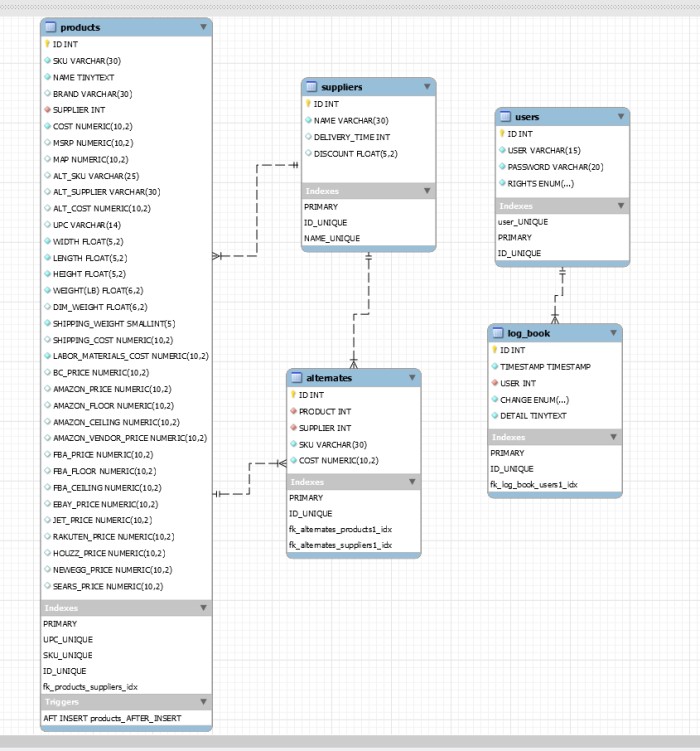The image size is (700, 751).
Task: Click the log_book table header icon
Action: (x=498, y=333)
